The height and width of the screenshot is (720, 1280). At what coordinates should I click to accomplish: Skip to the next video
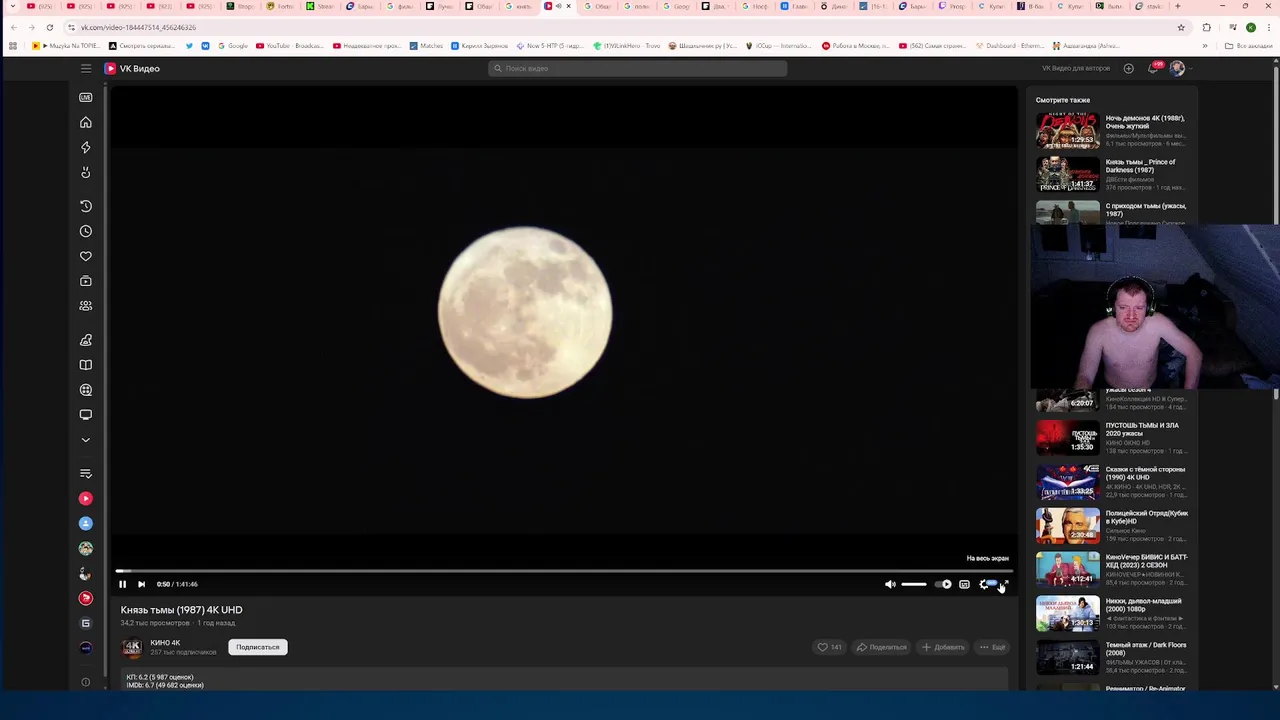(141, 584)
